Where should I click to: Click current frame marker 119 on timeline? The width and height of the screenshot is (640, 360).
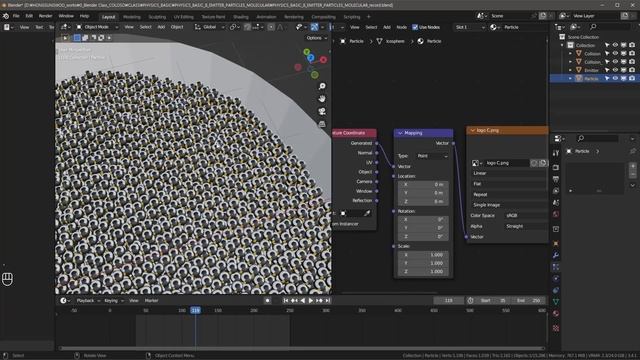(x=196, y=310)
